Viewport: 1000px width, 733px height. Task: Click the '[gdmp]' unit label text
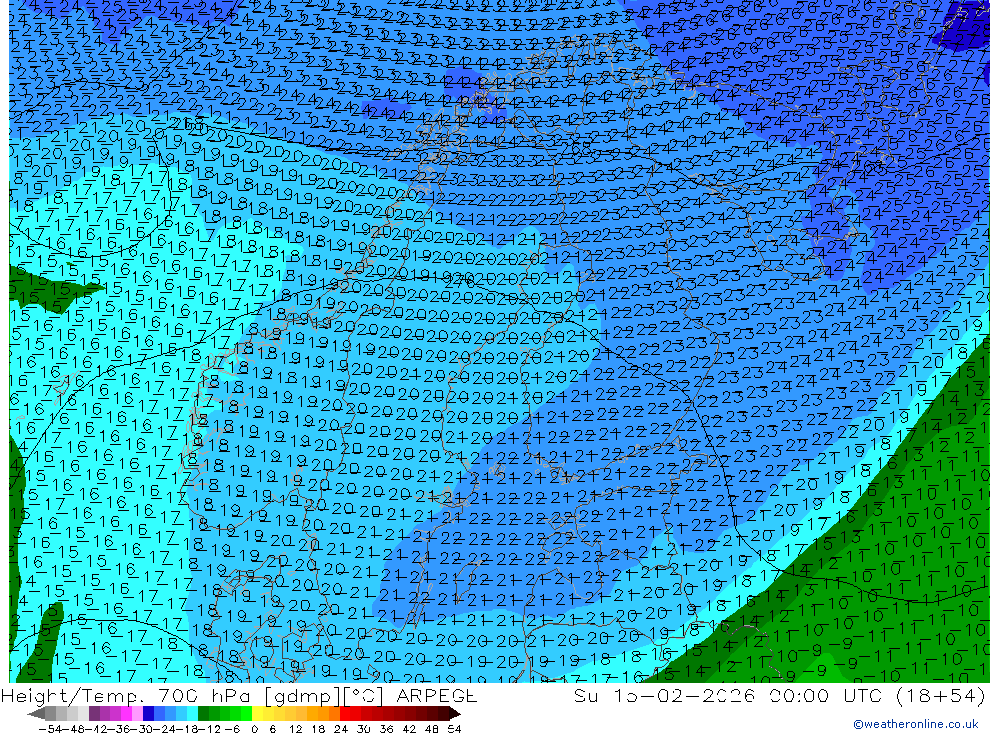(302, 696)
